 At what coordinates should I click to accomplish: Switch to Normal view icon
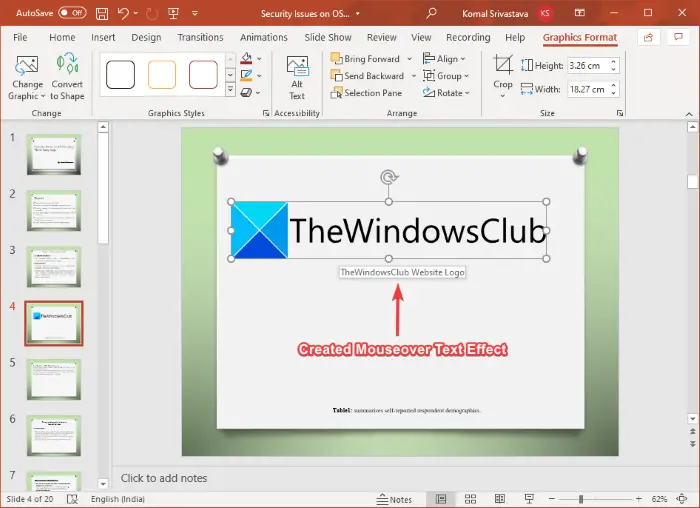pos(441,499)
